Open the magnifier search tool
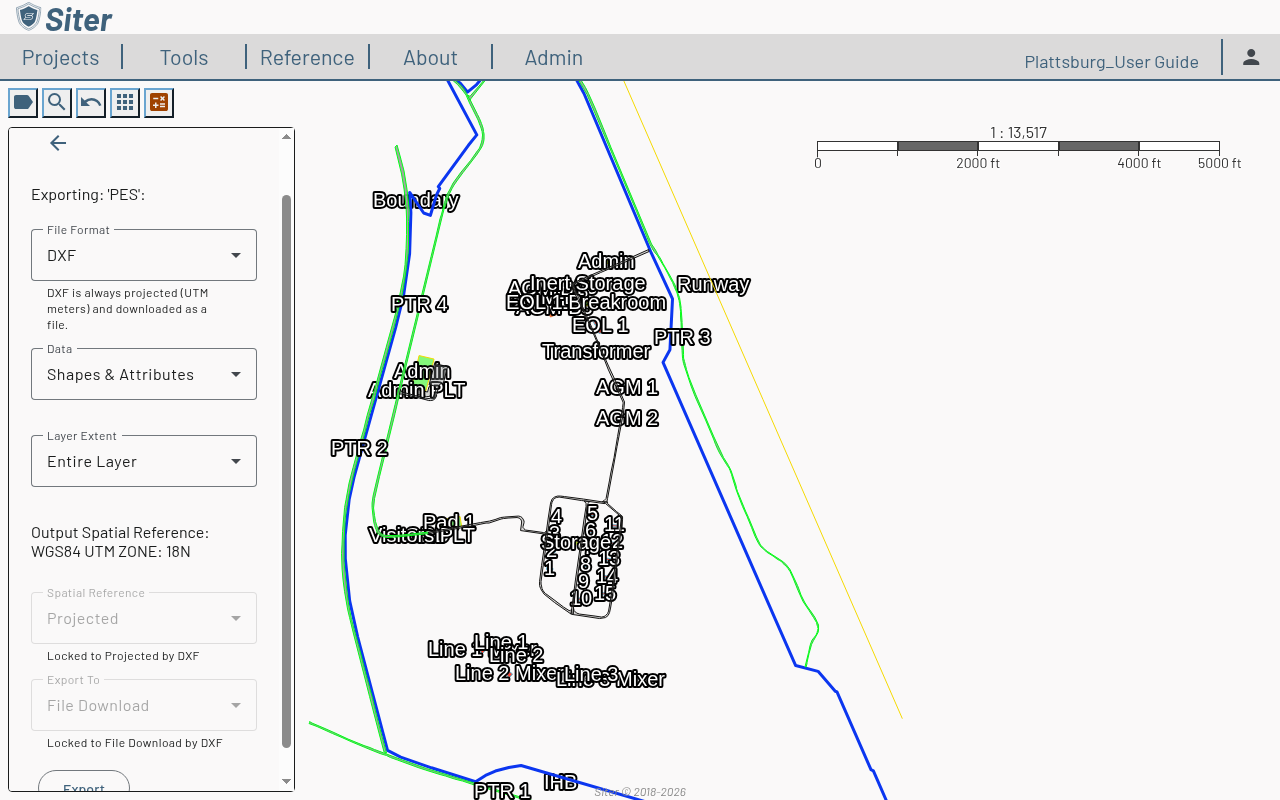Viewport: 1280px width, 800px height. point(57,102)
